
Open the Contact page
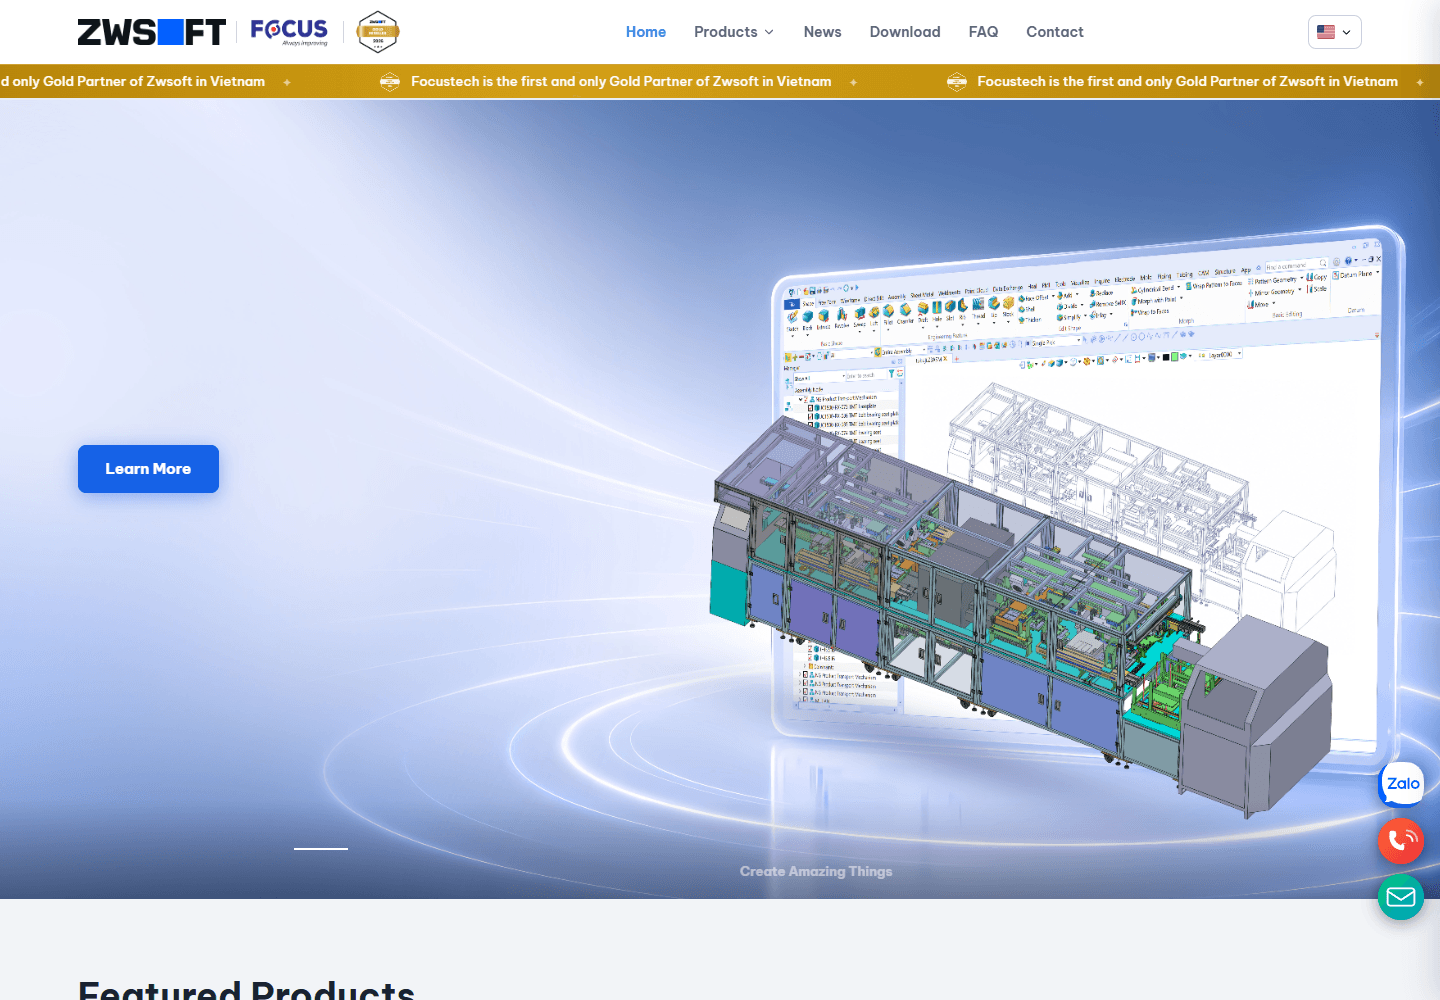pyautogui.click(x=1055, y=32)
